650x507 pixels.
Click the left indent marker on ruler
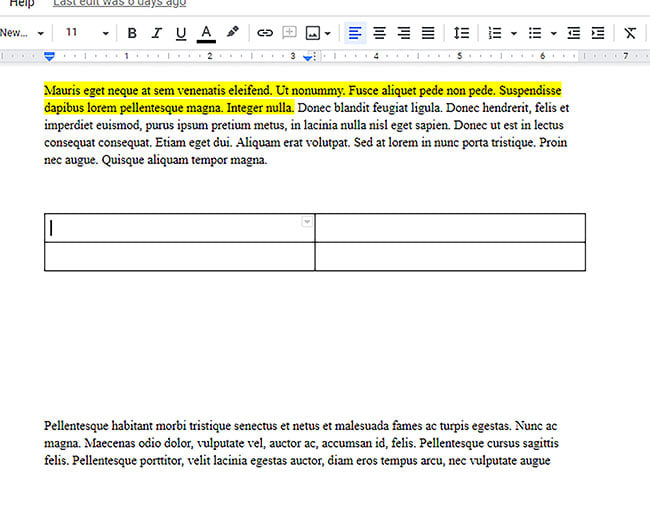coord(49,57)
